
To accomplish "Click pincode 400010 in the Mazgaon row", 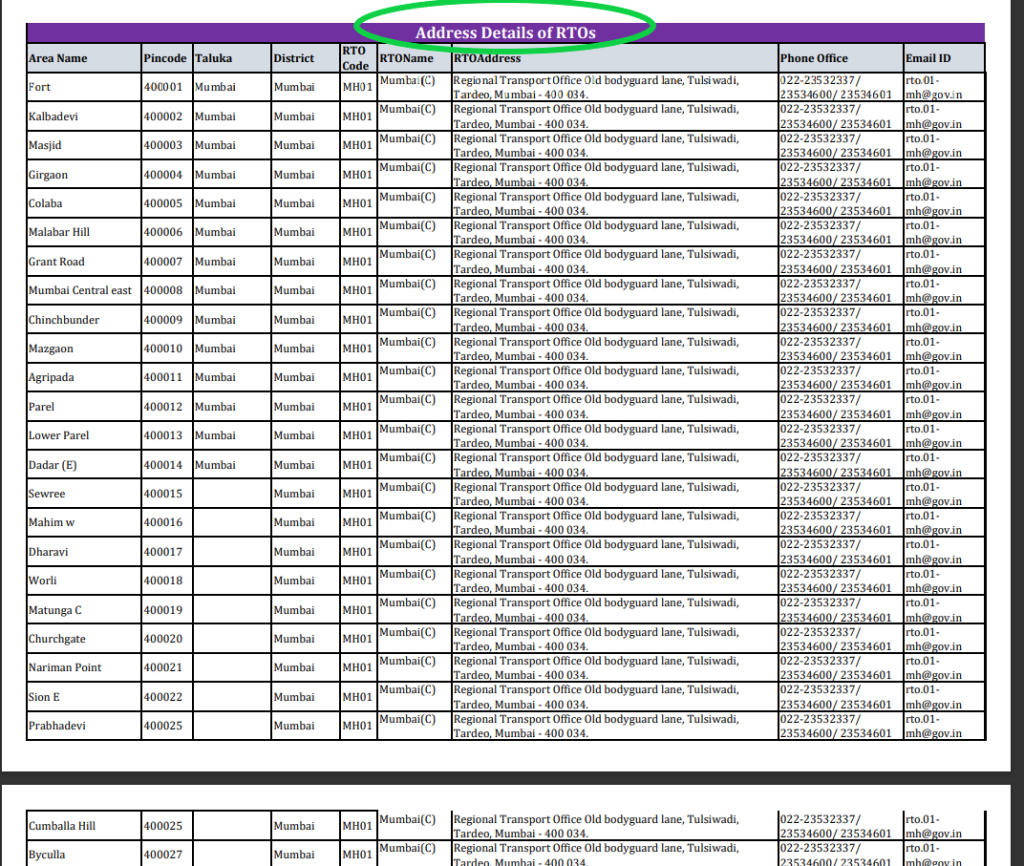I will pos(163,349).
